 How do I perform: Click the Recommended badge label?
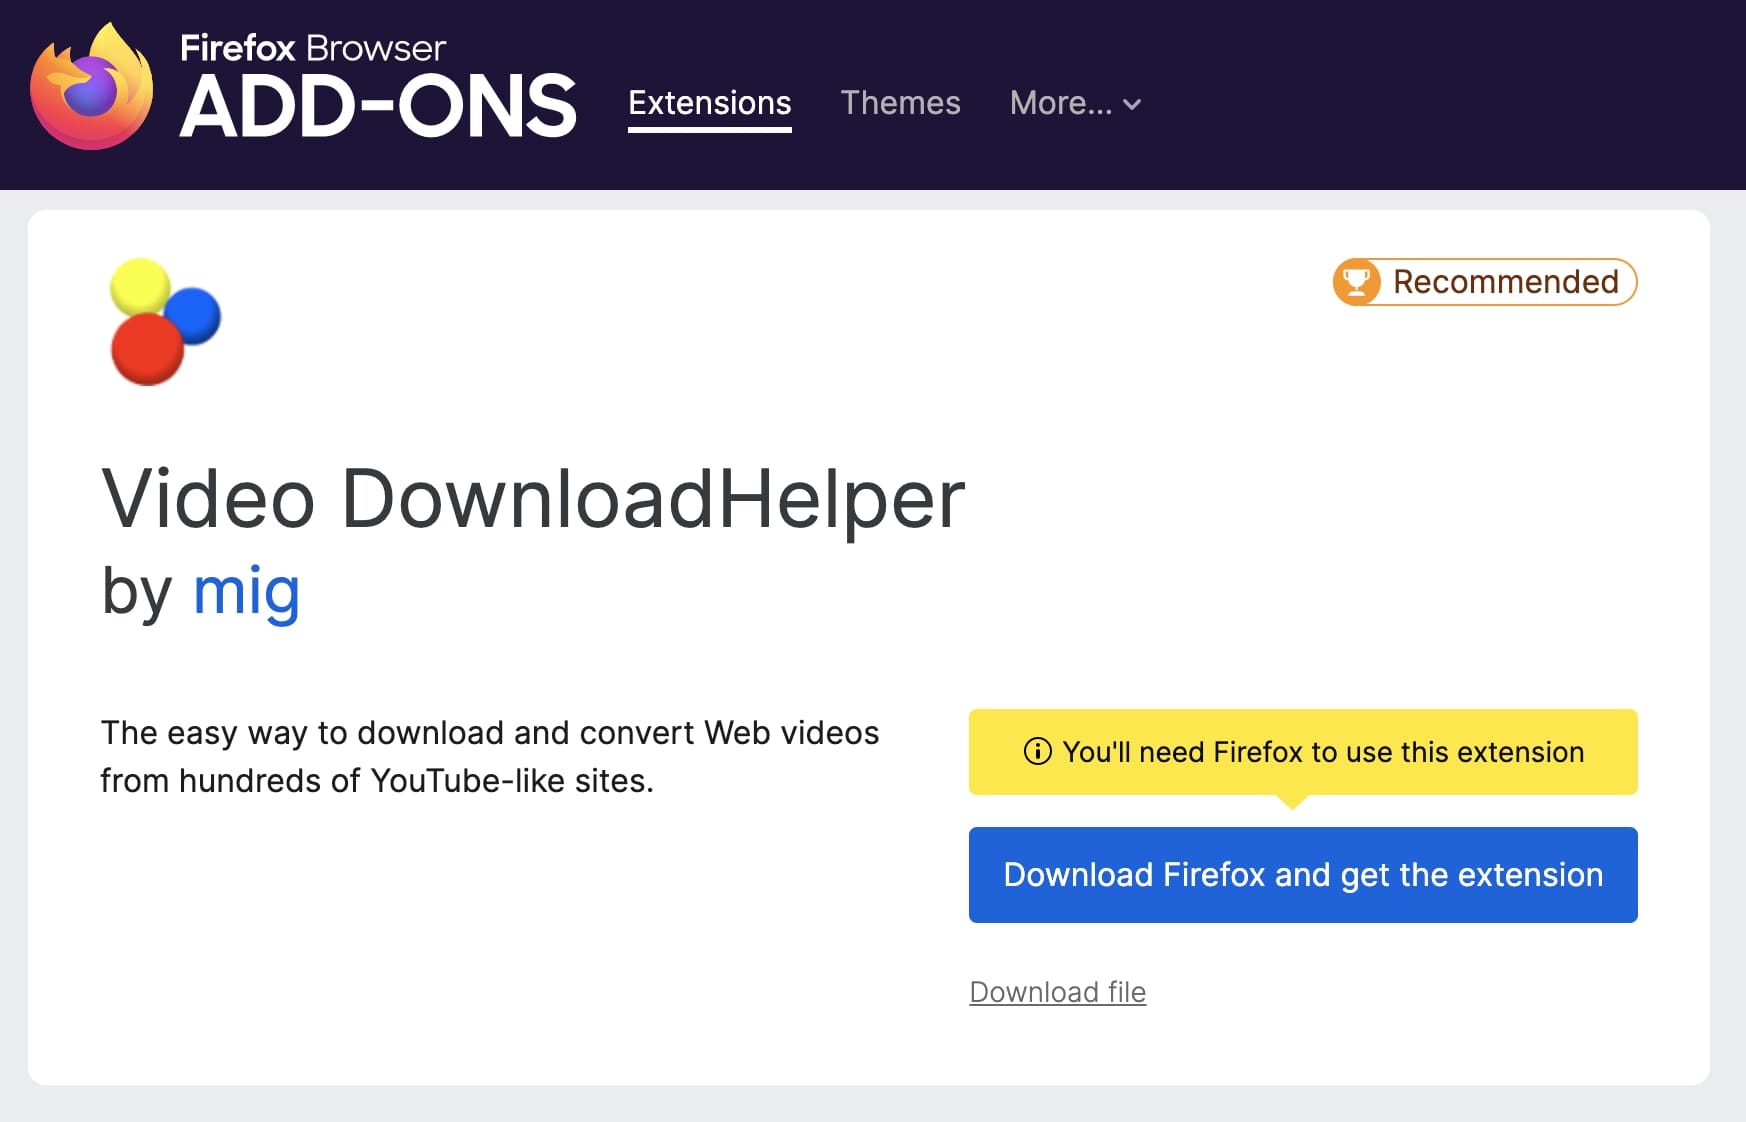[1505, 282]
